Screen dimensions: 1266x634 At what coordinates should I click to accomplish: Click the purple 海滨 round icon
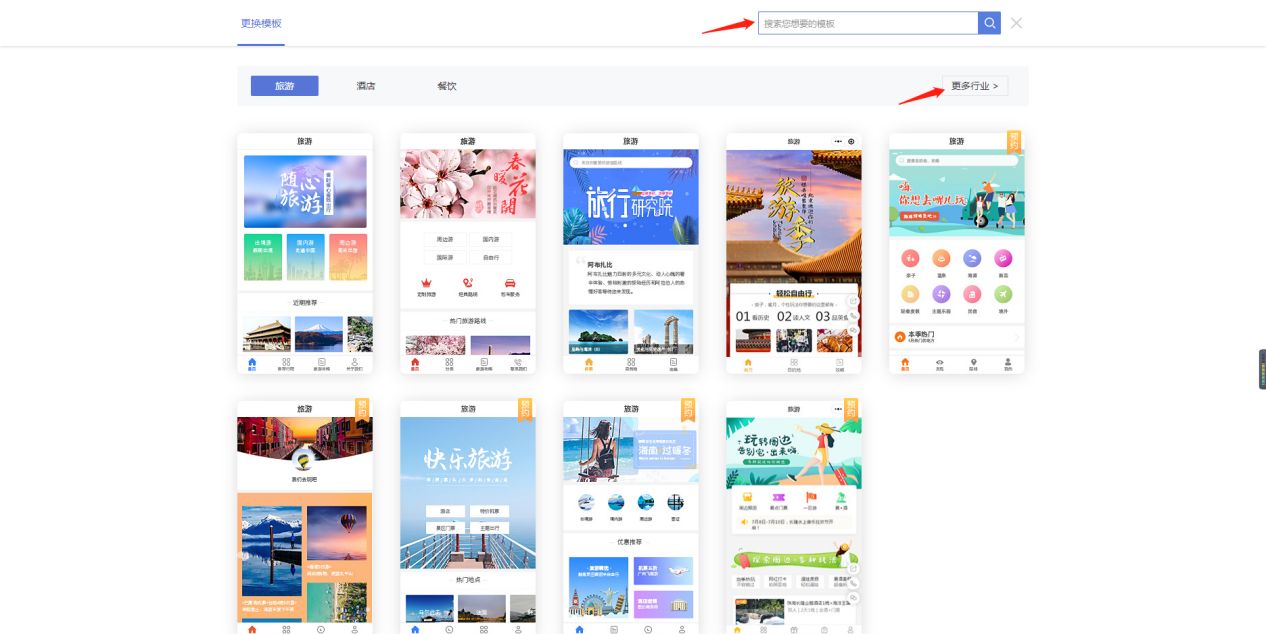tap(972, 258)
